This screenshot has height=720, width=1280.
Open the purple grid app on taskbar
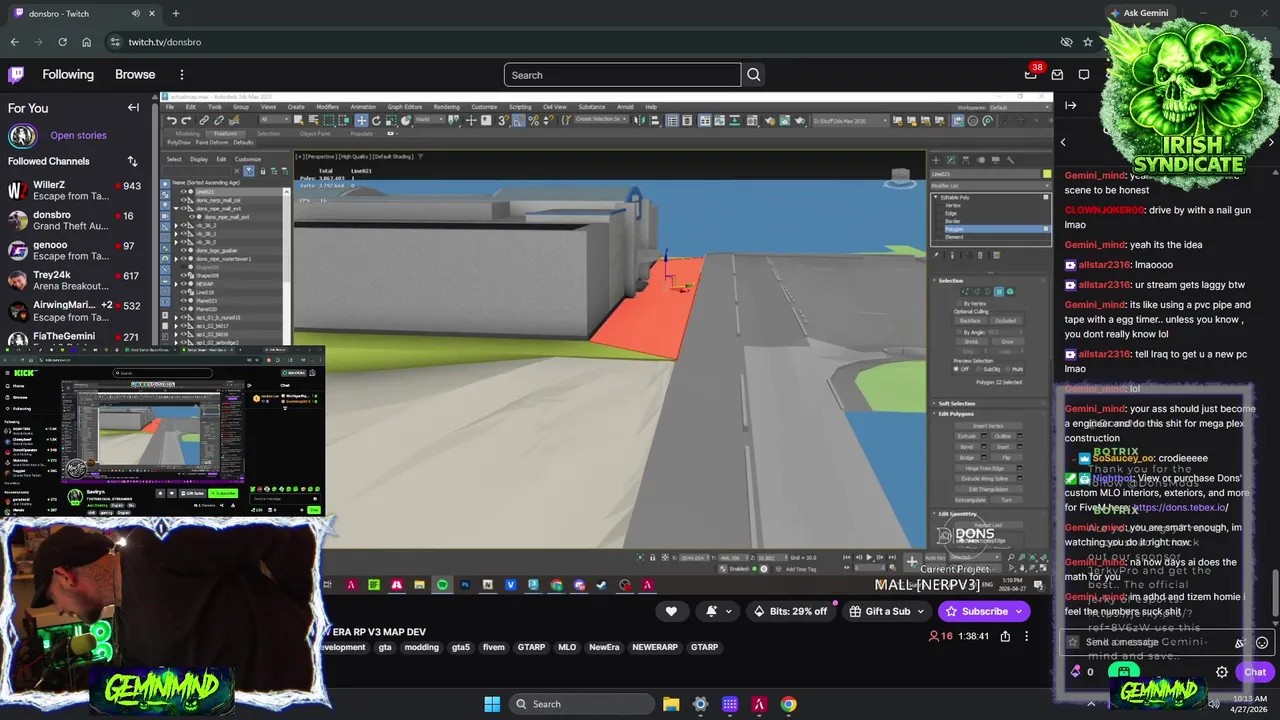730,704
